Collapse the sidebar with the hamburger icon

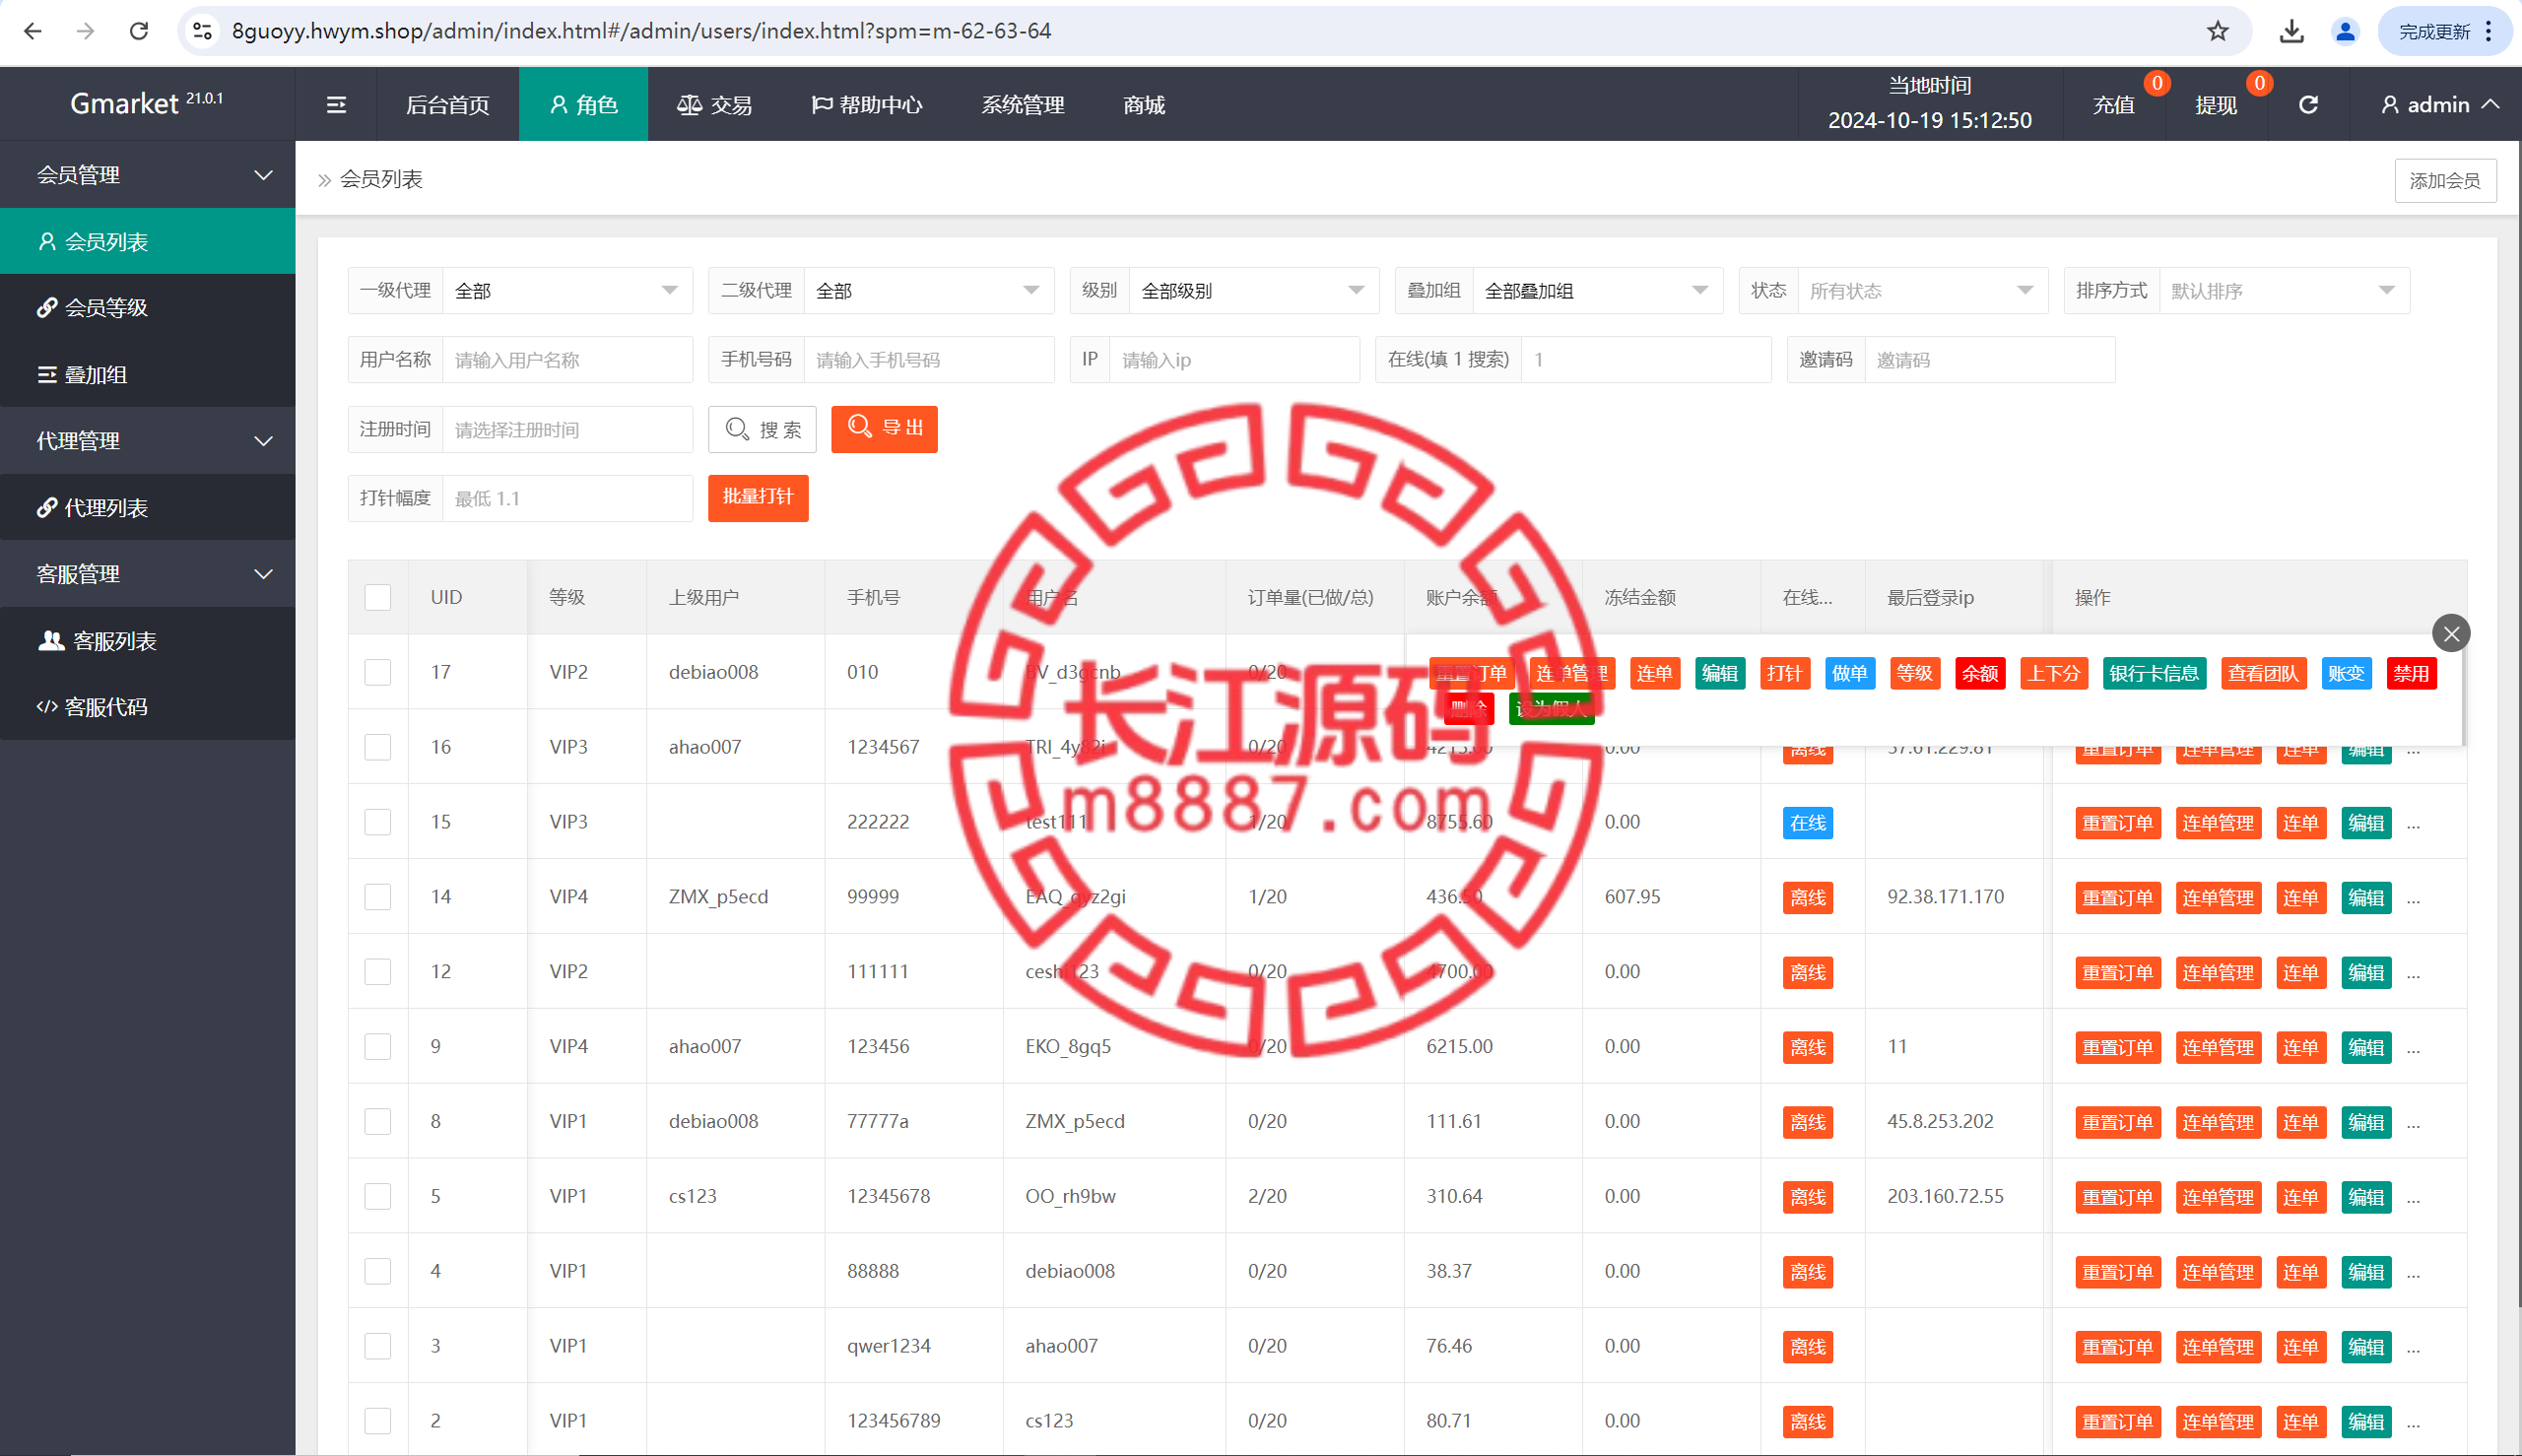[336, 105]
